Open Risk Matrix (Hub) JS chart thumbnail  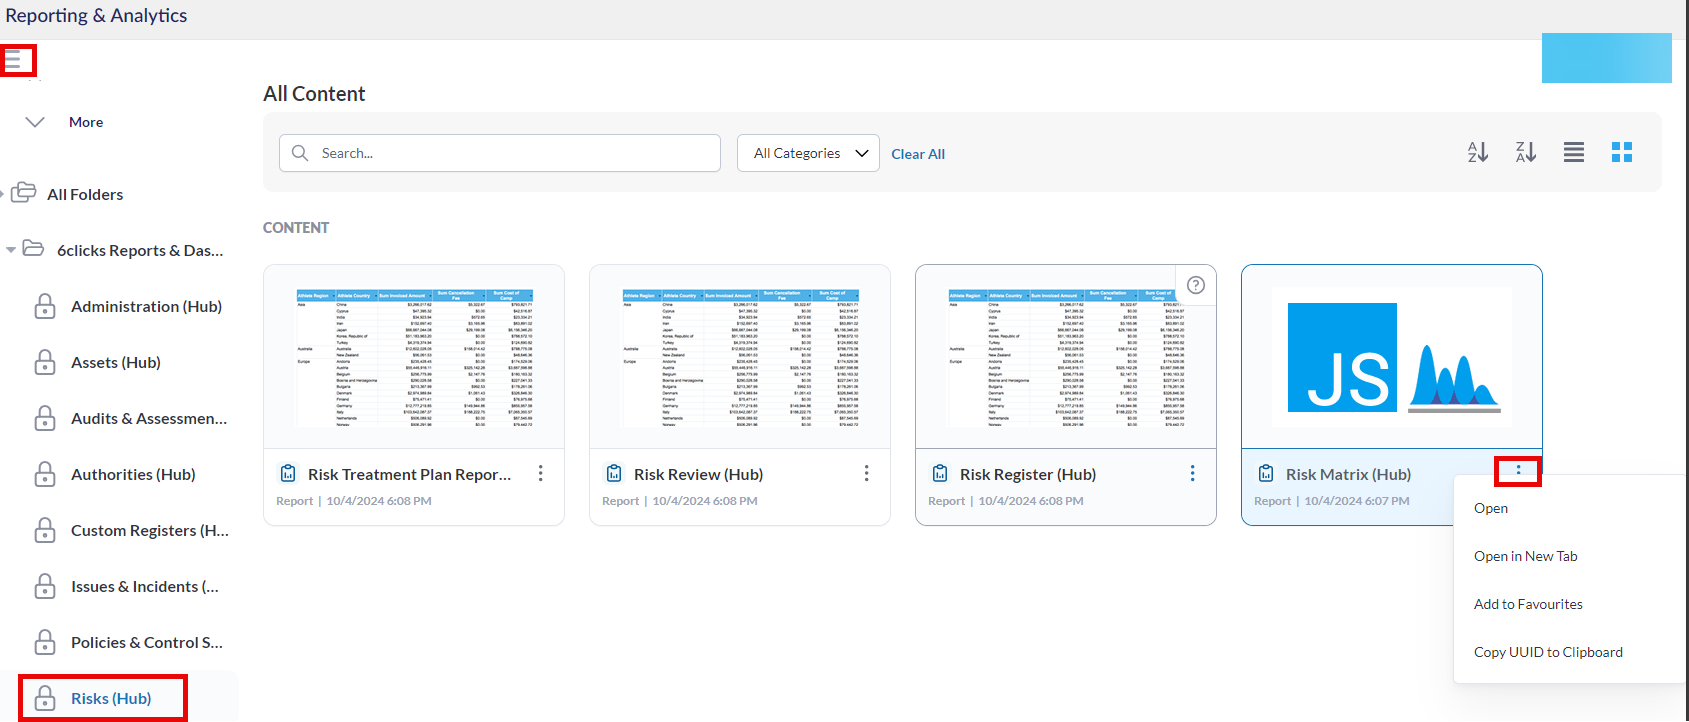[1392, 357]
